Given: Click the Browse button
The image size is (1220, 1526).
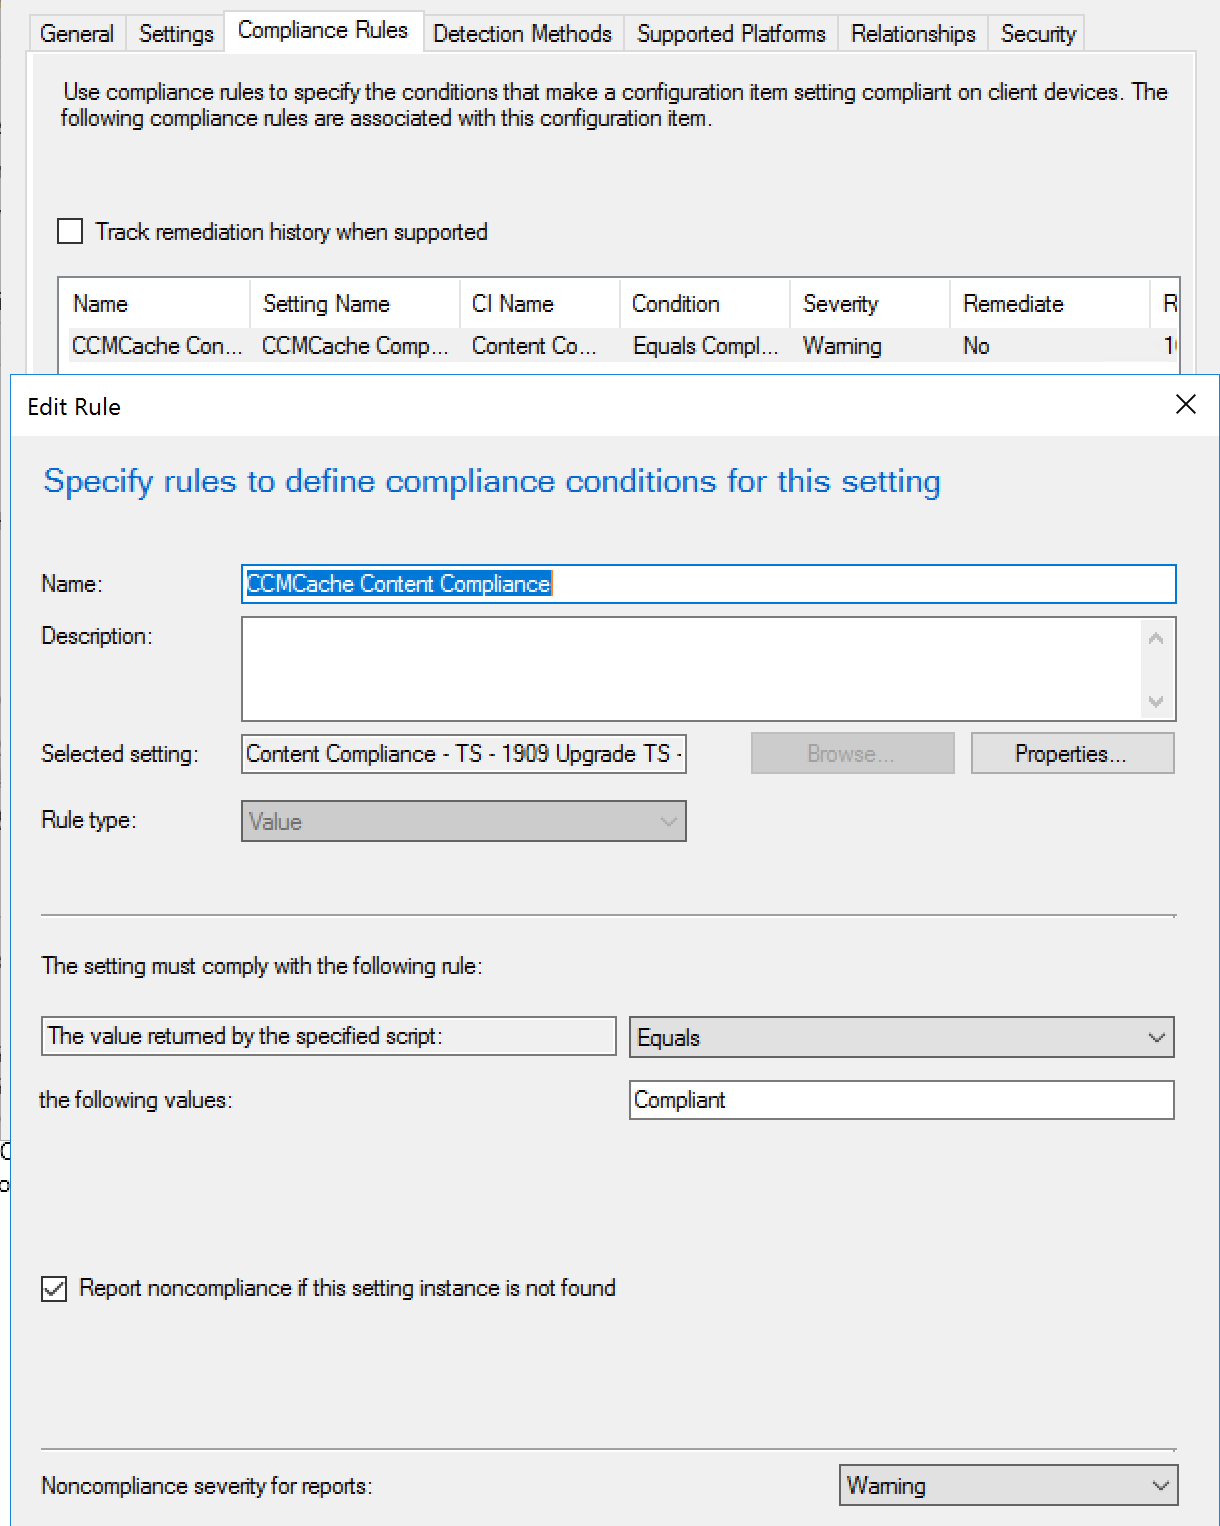Looking at the screenshot, I should click(x=851, y=753).
